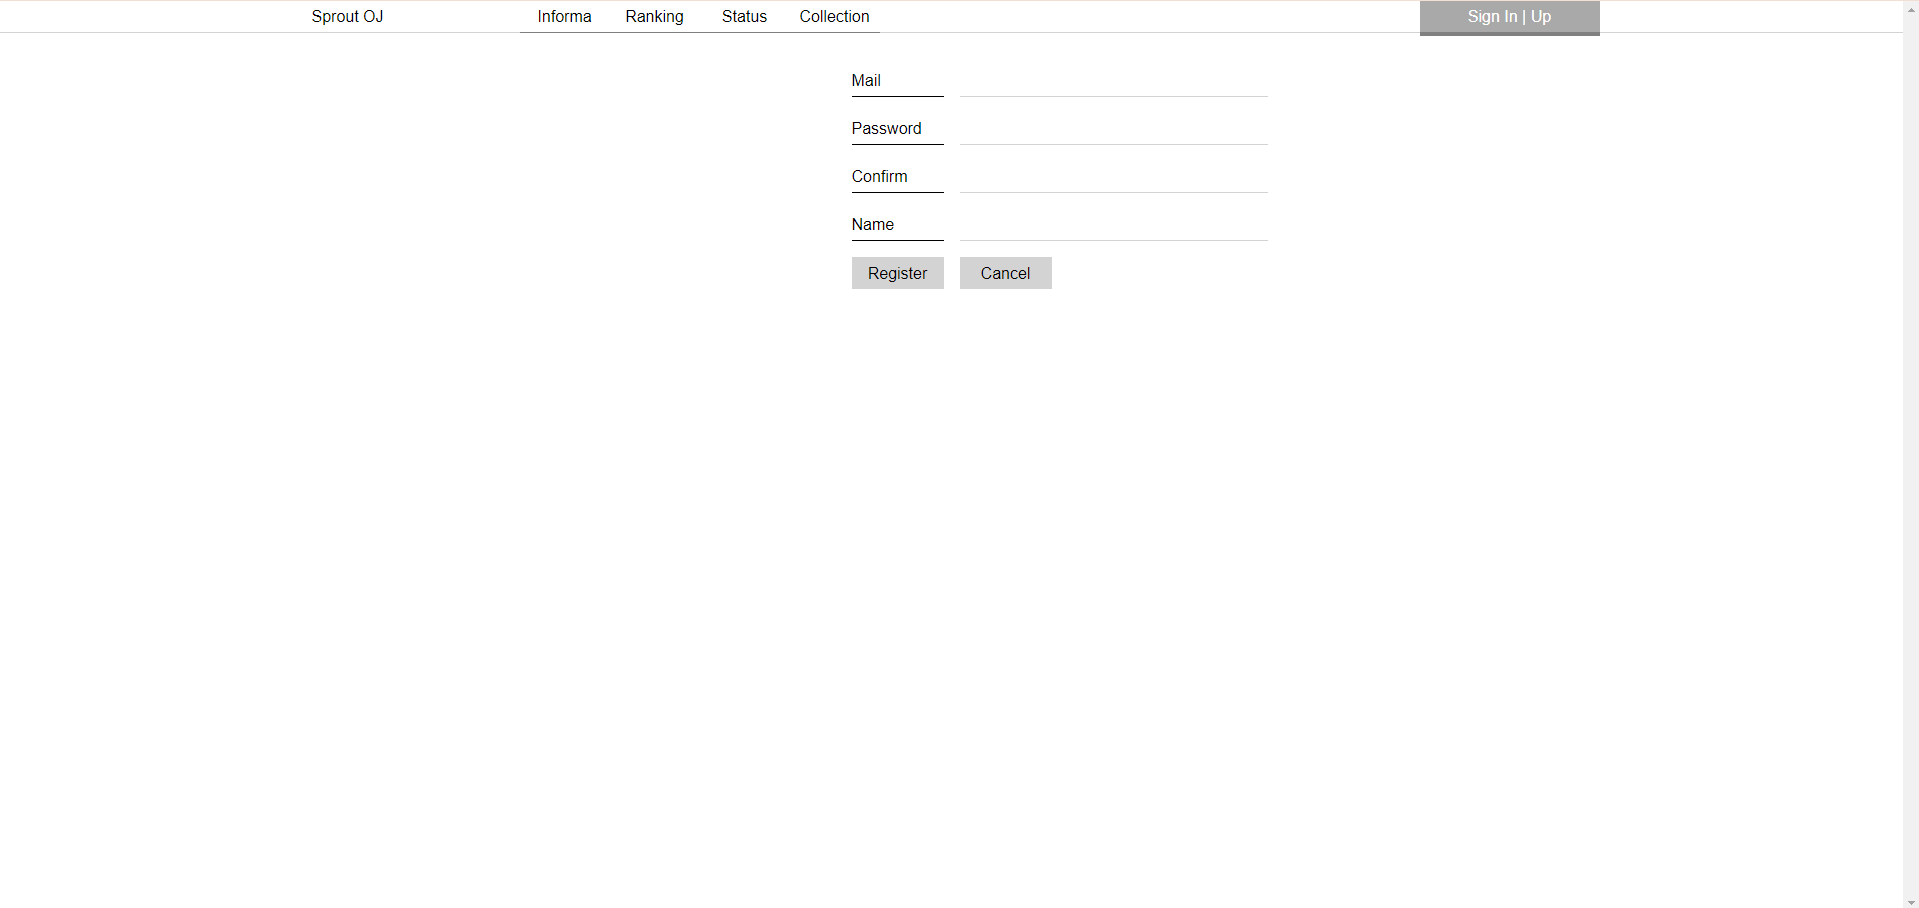The width and height of the screenshot is (1919, 908).
Task: Cancel the registration form
Action: pyautogui.click(x=1005, y=273)
